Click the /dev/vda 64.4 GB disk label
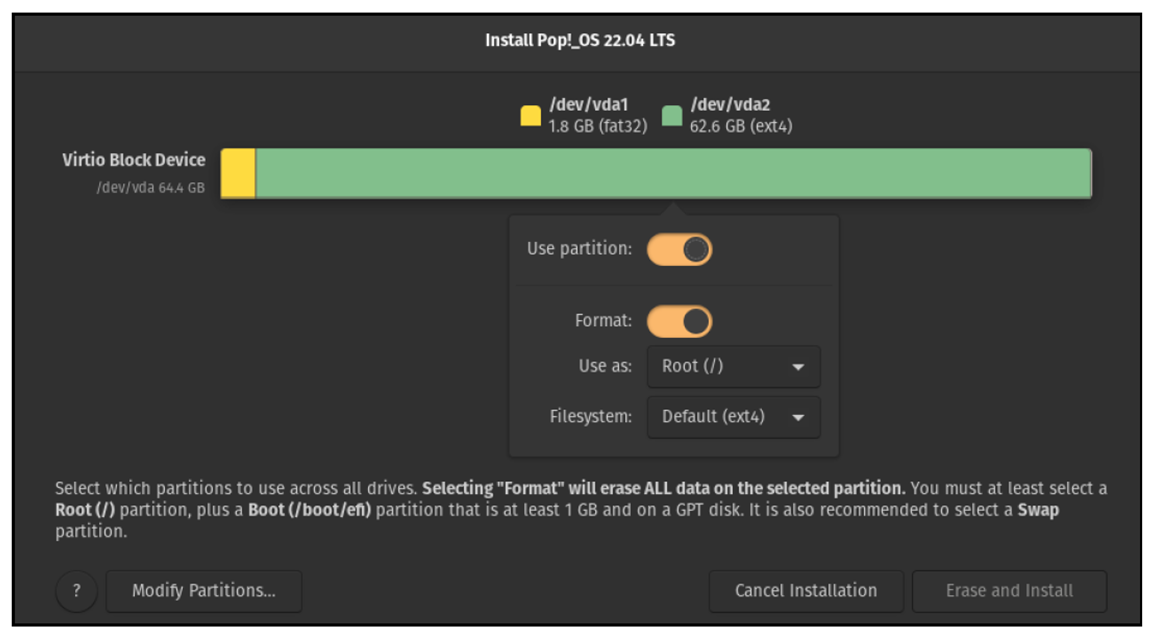1154x640 pixels. (x=150, y=185)
